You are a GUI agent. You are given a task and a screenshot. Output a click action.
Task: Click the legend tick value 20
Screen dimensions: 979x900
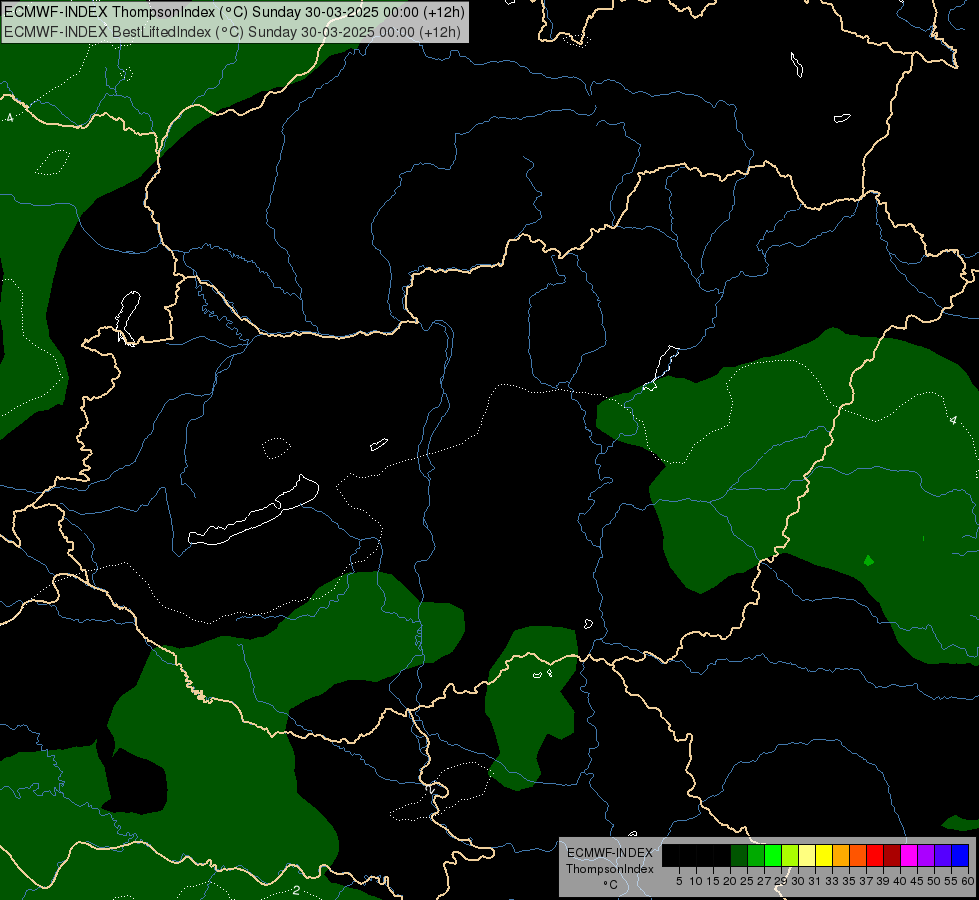click(x=730, y=881)
